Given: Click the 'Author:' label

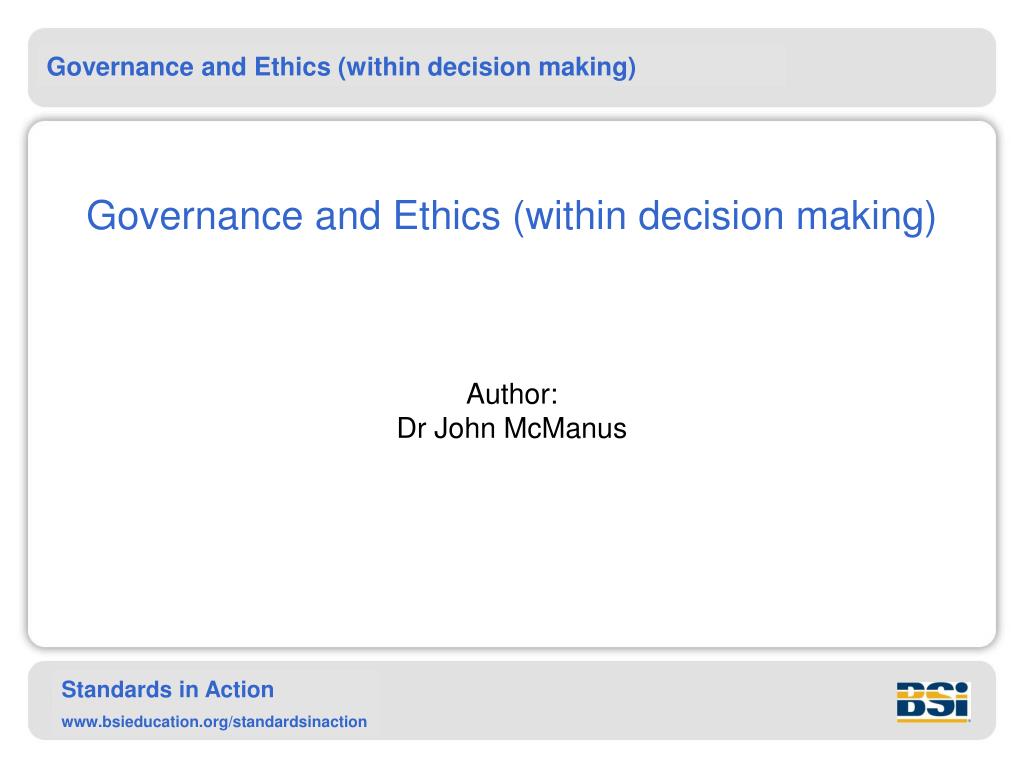Looking at the screenshot, I should pyautogui.click(x=512, y=394).
